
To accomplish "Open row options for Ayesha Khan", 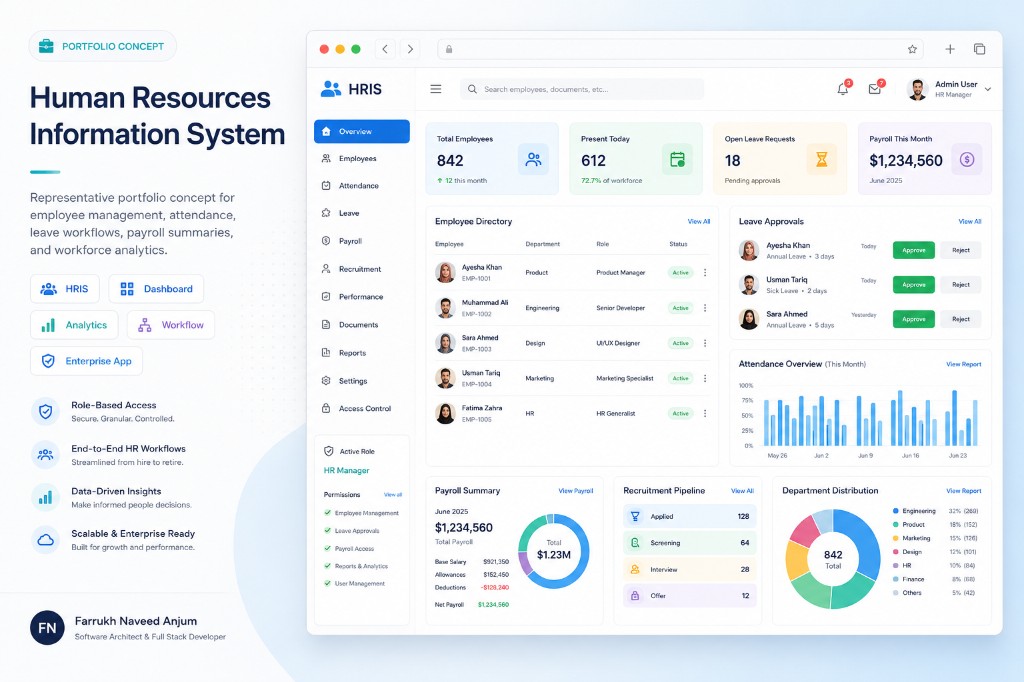I will tap(705, 272).
